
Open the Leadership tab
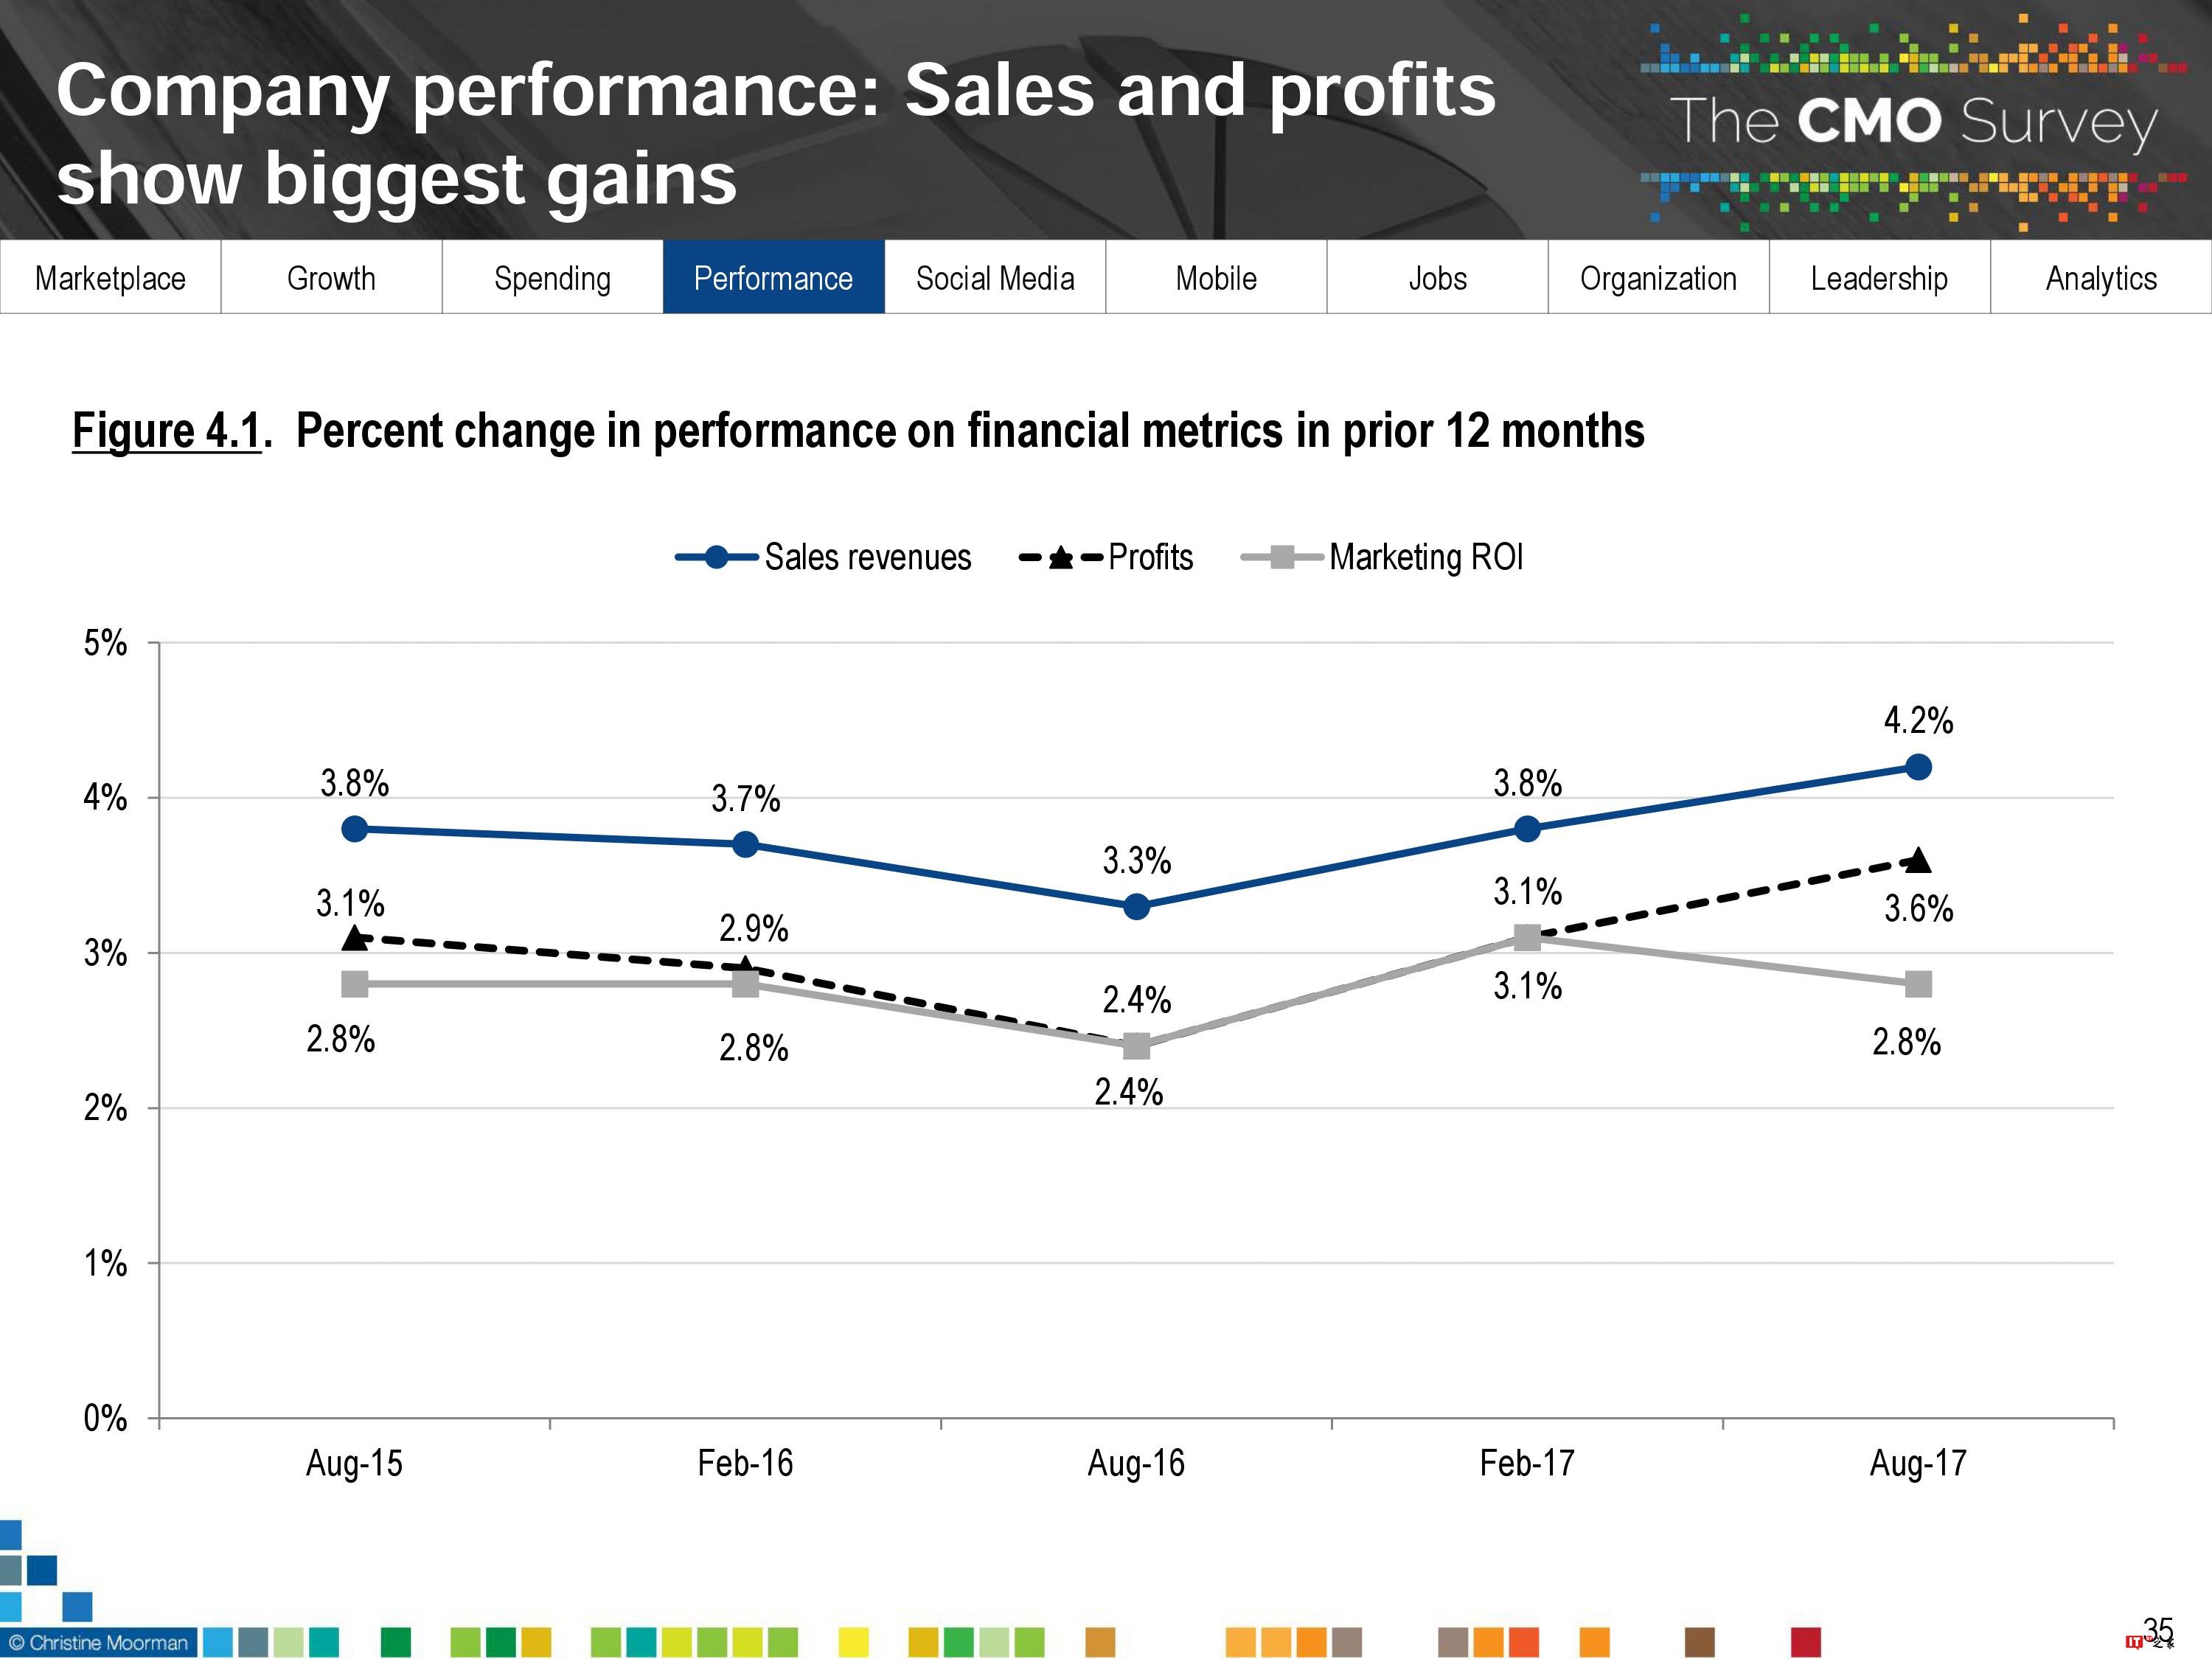(1879, 278)
